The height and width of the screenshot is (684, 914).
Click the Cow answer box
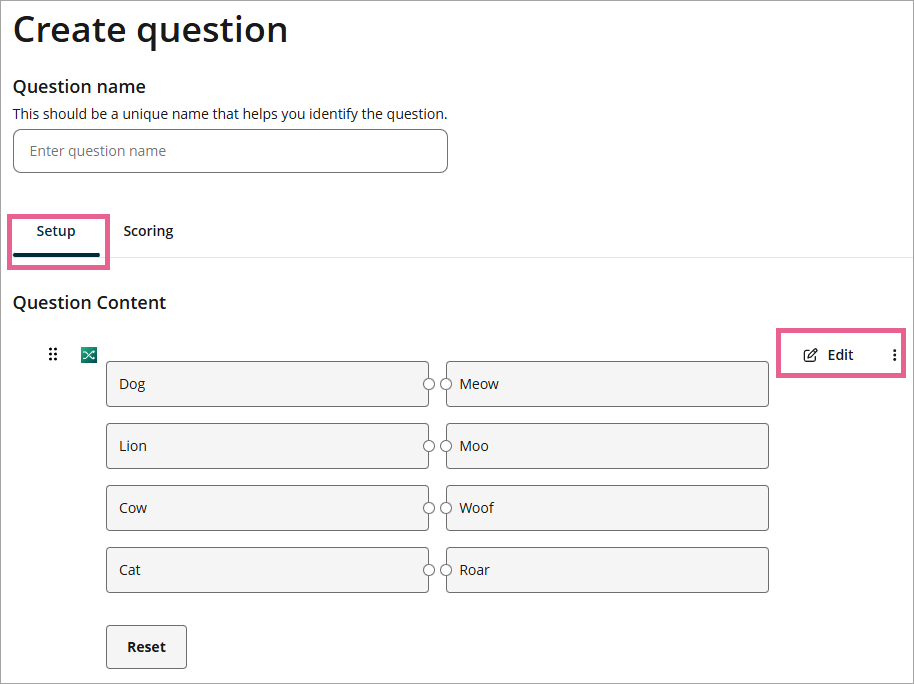[x=266, y=508]
